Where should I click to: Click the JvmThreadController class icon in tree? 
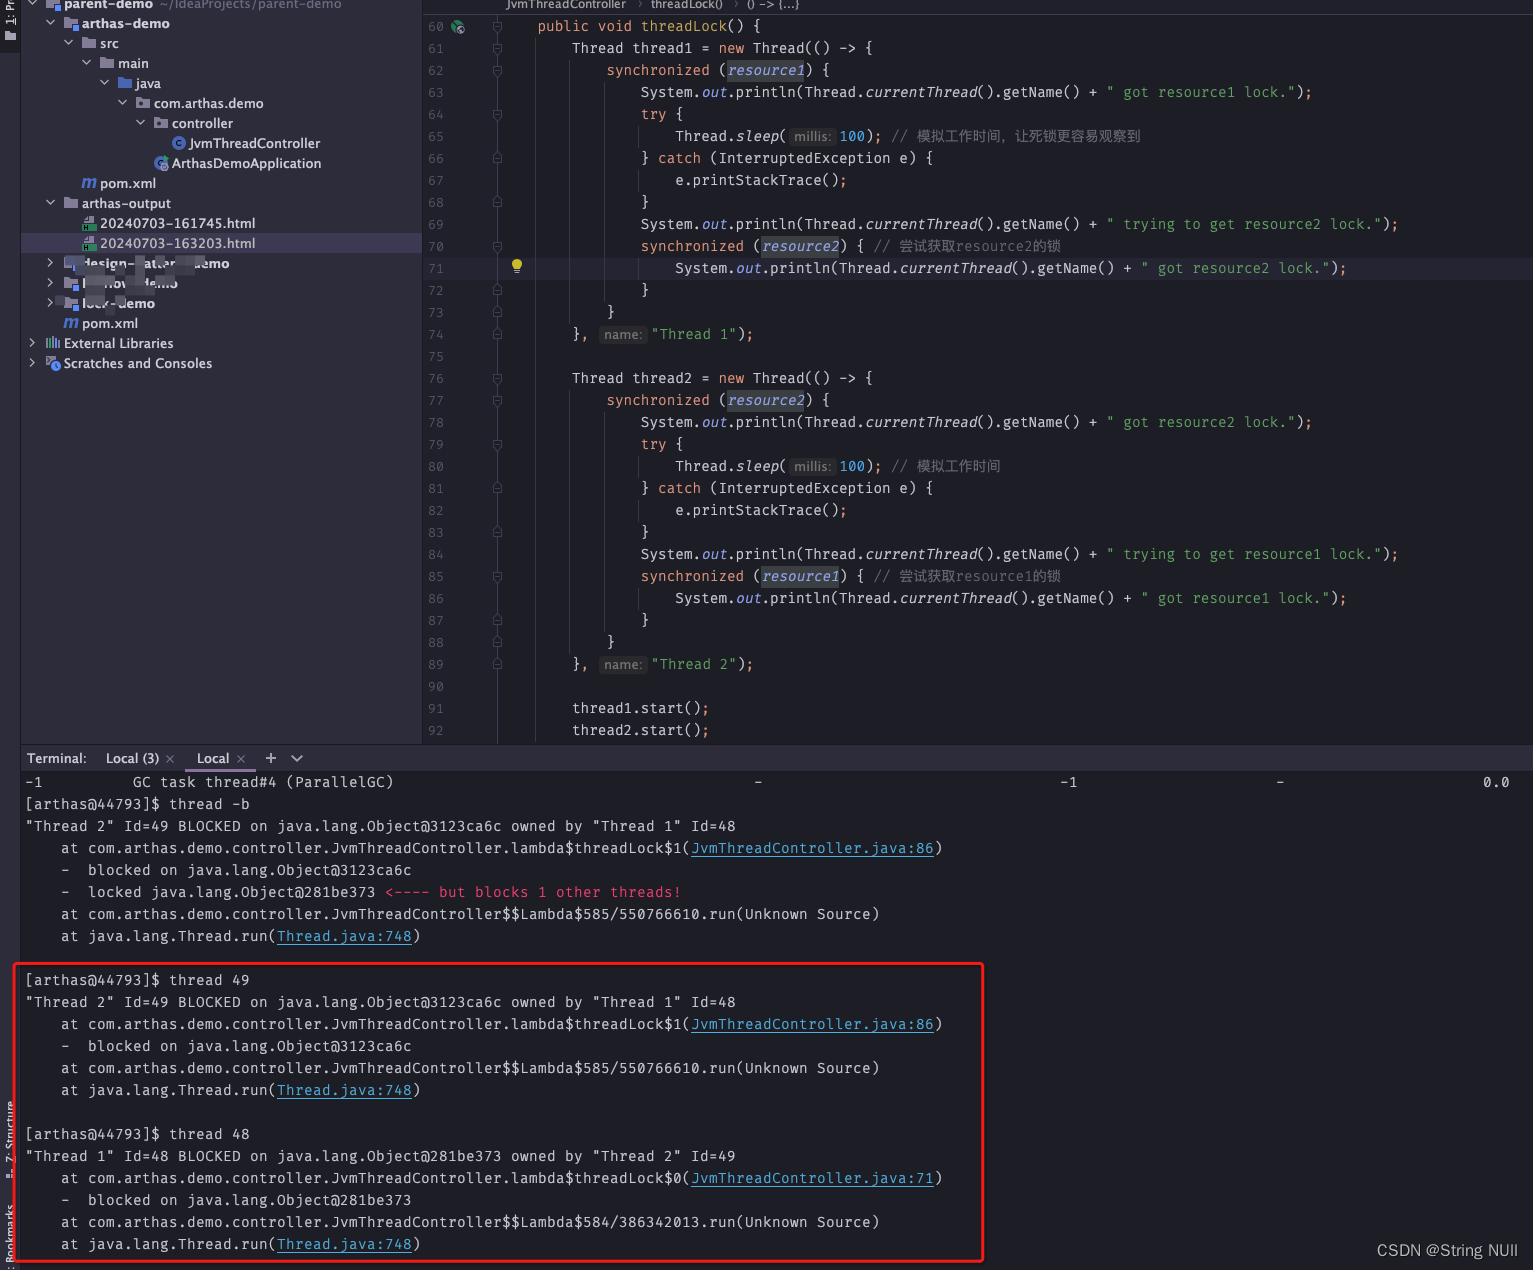[x=179, y=143]
